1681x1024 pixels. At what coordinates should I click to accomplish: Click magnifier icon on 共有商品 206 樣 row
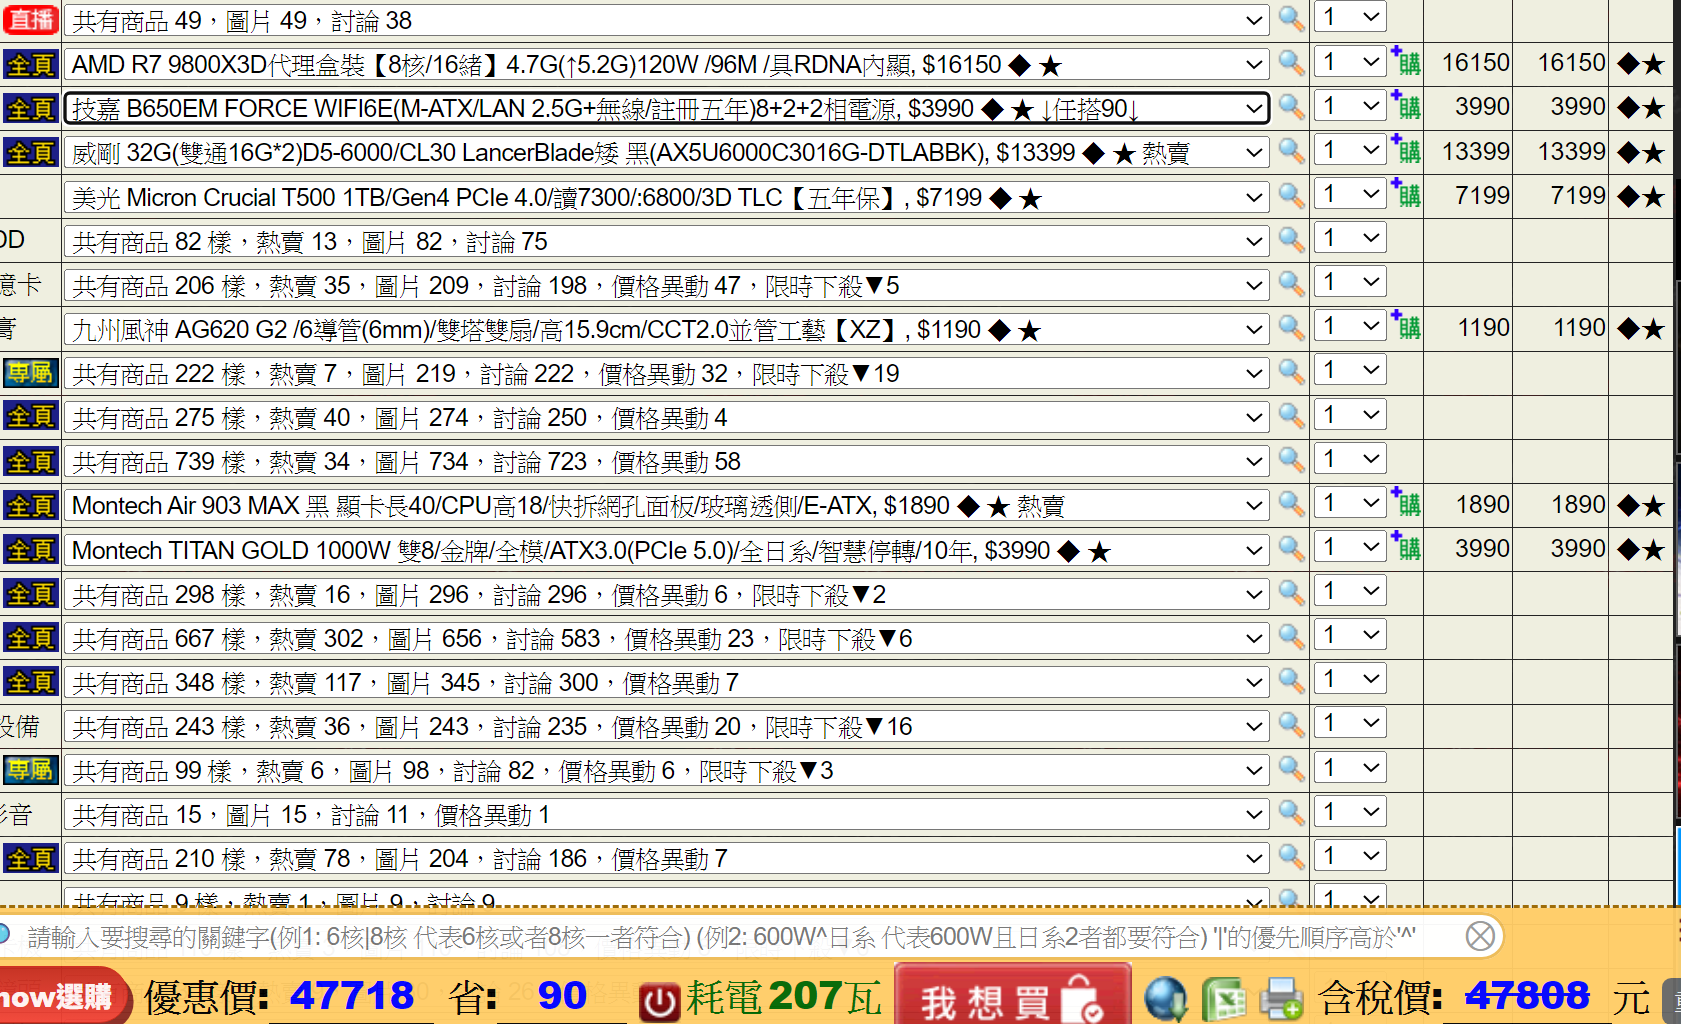tap(1291, 284)
